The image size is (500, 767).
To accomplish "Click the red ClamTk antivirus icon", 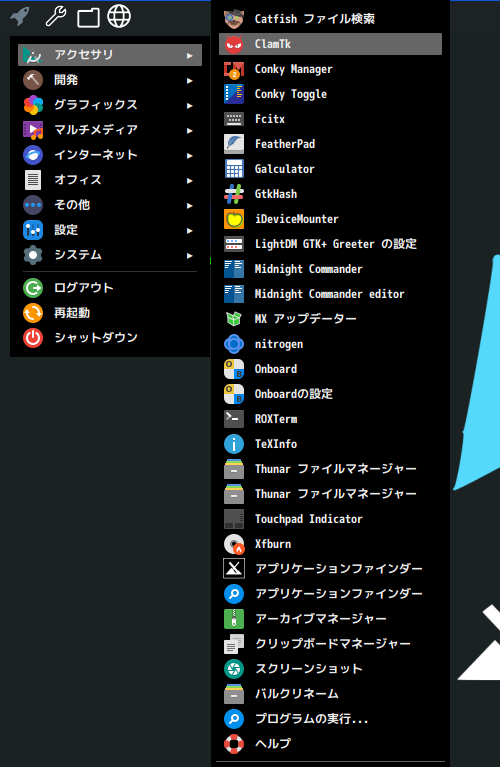I will point(234,44).
